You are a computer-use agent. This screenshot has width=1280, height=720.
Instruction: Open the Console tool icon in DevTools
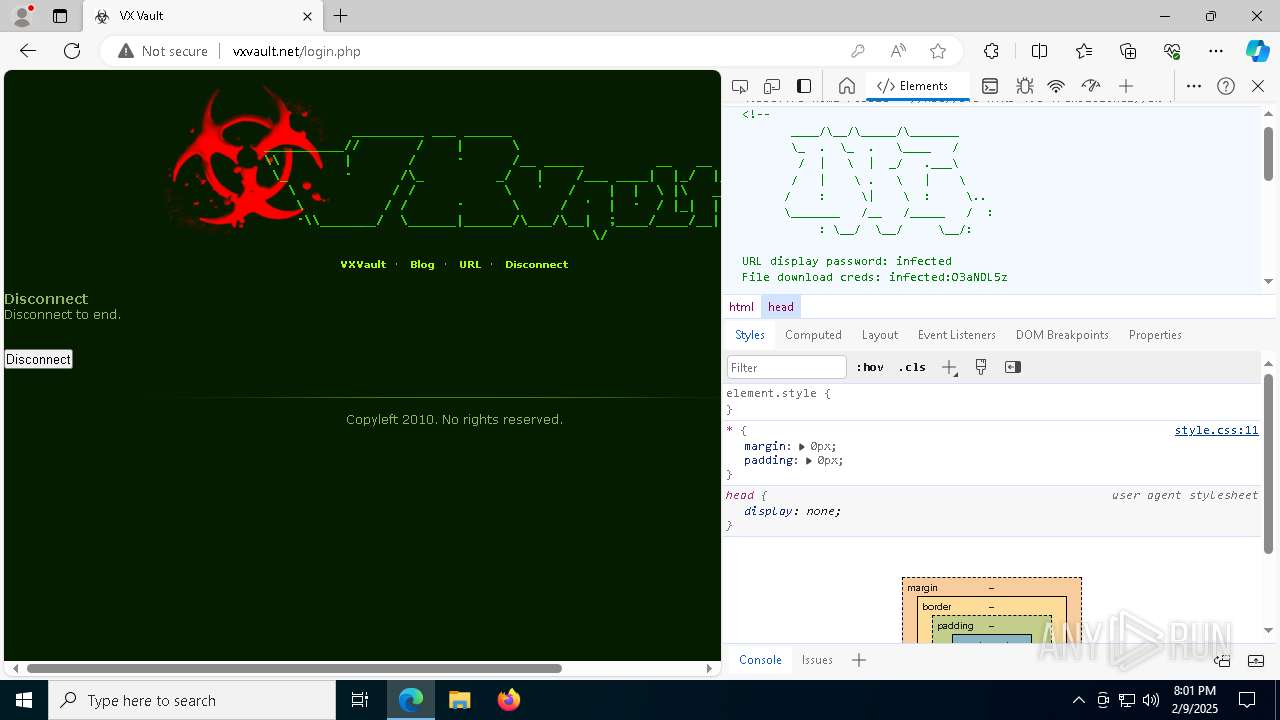pos(990,86)
